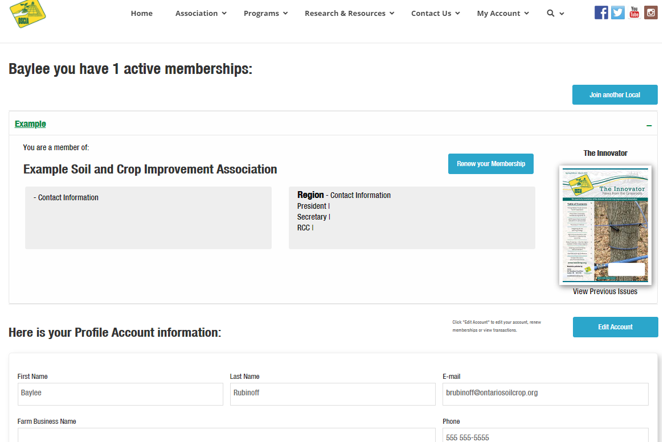Click the Edit Account button

coord(614,327)
